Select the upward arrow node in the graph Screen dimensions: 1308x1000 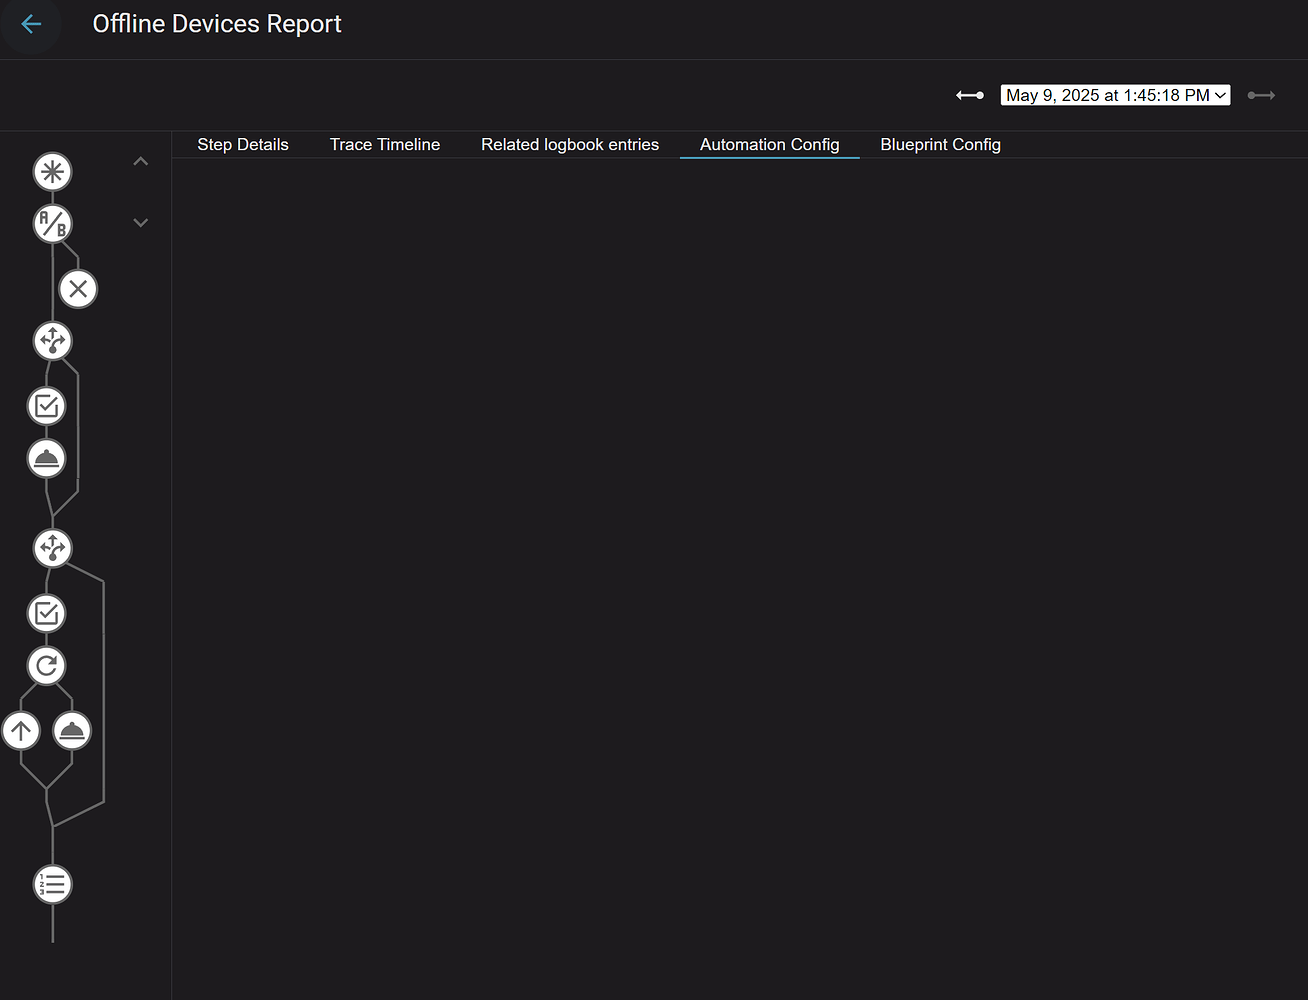pyautogui.click(x=21, y=730)
